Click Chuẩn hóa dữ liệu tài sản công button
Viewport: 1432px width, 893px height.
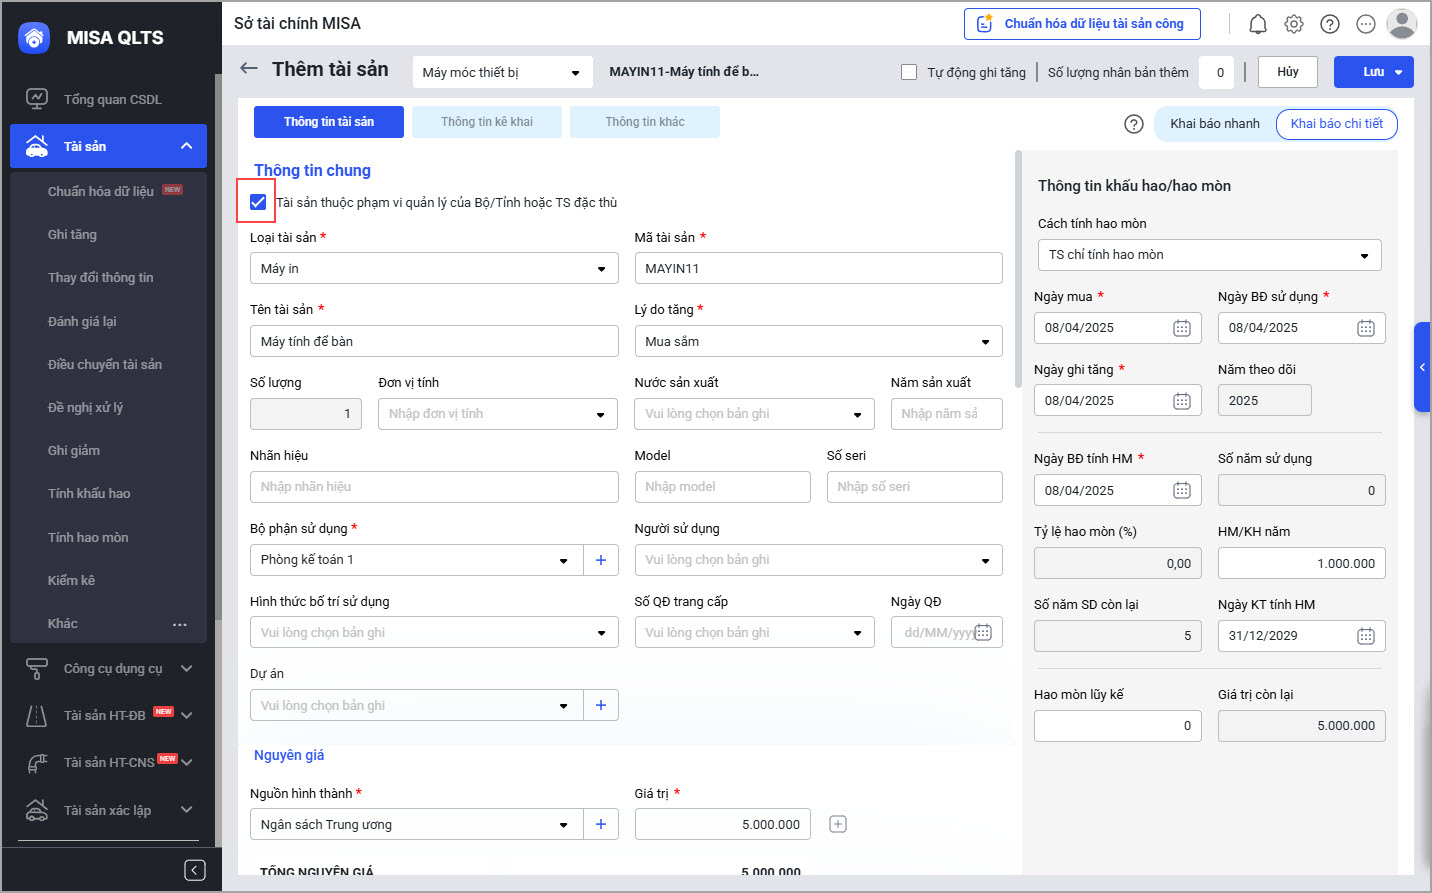pyautogui.click(x=1082, y=24)
